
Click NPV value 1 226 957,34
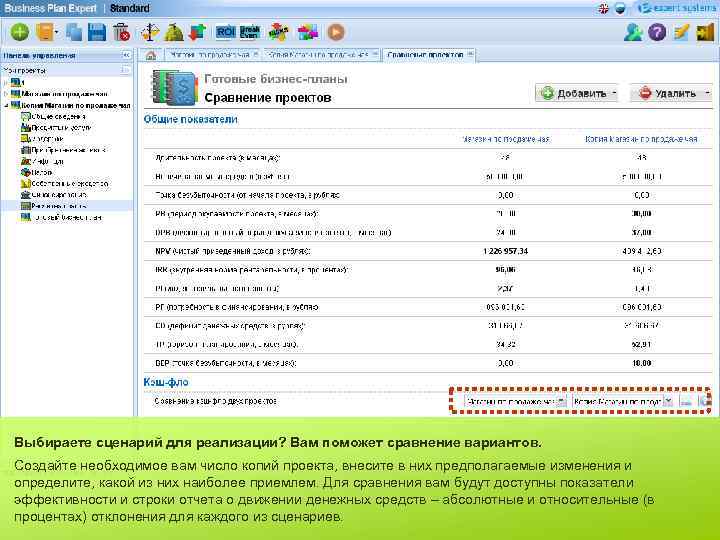pyautogui.click(x=505, y=251)
